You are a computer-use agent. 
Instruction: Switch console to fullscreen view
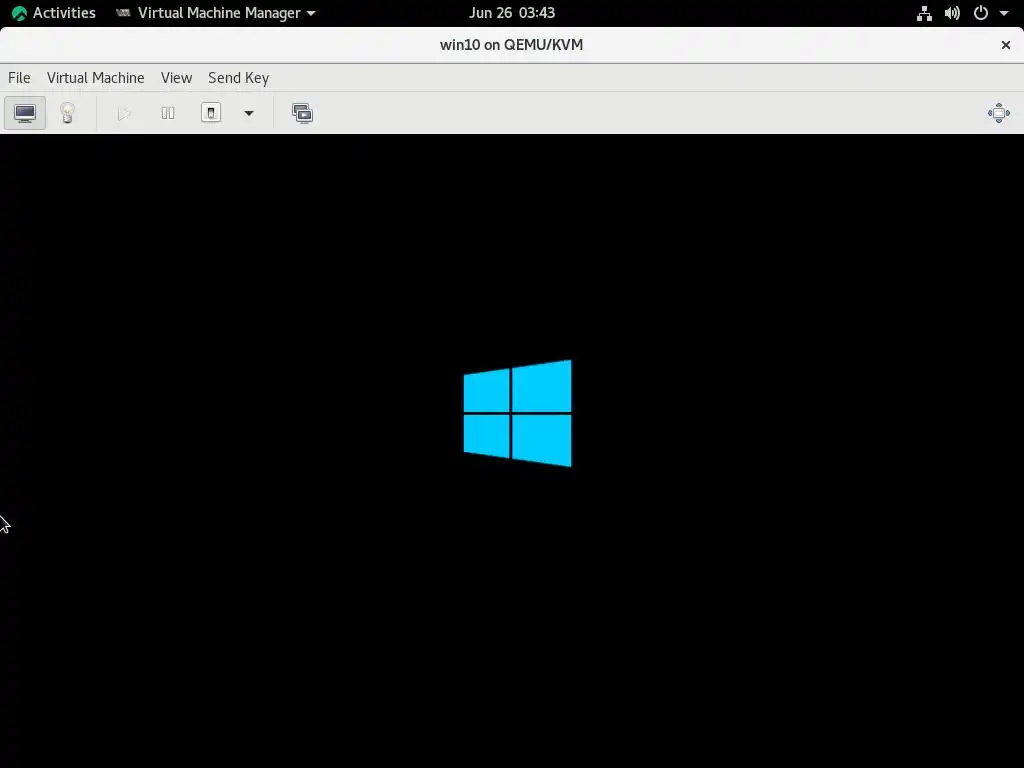pos(999,113)
